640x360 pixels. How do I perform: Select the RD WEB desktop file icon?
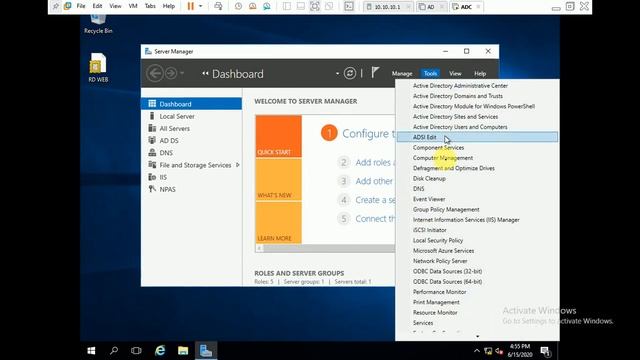(98, 68)
